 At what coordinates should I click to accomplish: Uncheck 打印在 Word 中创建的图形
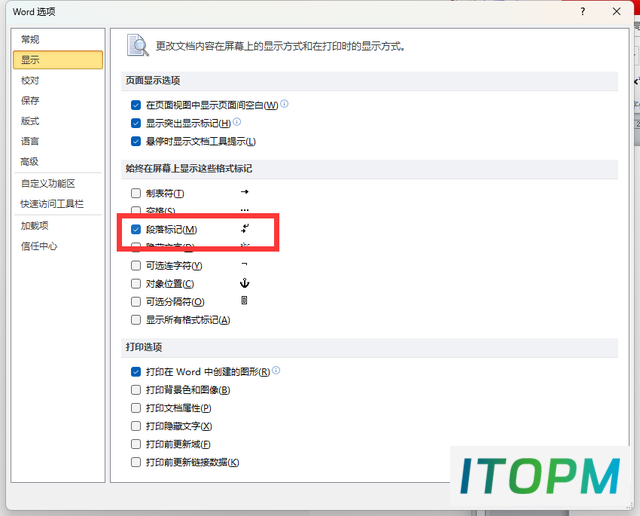click(x=136, y=372)
